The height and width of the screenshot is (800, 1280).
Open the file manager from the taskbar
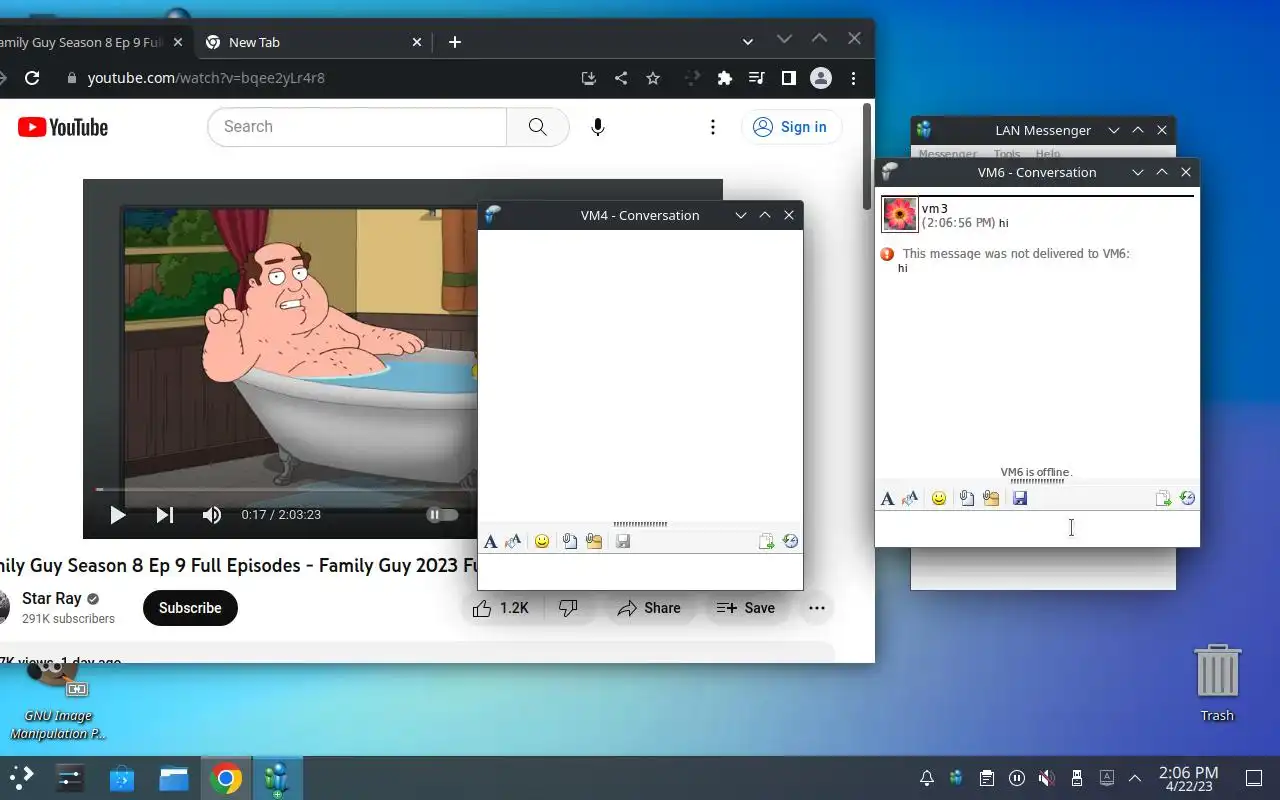(x=174, y=778)
